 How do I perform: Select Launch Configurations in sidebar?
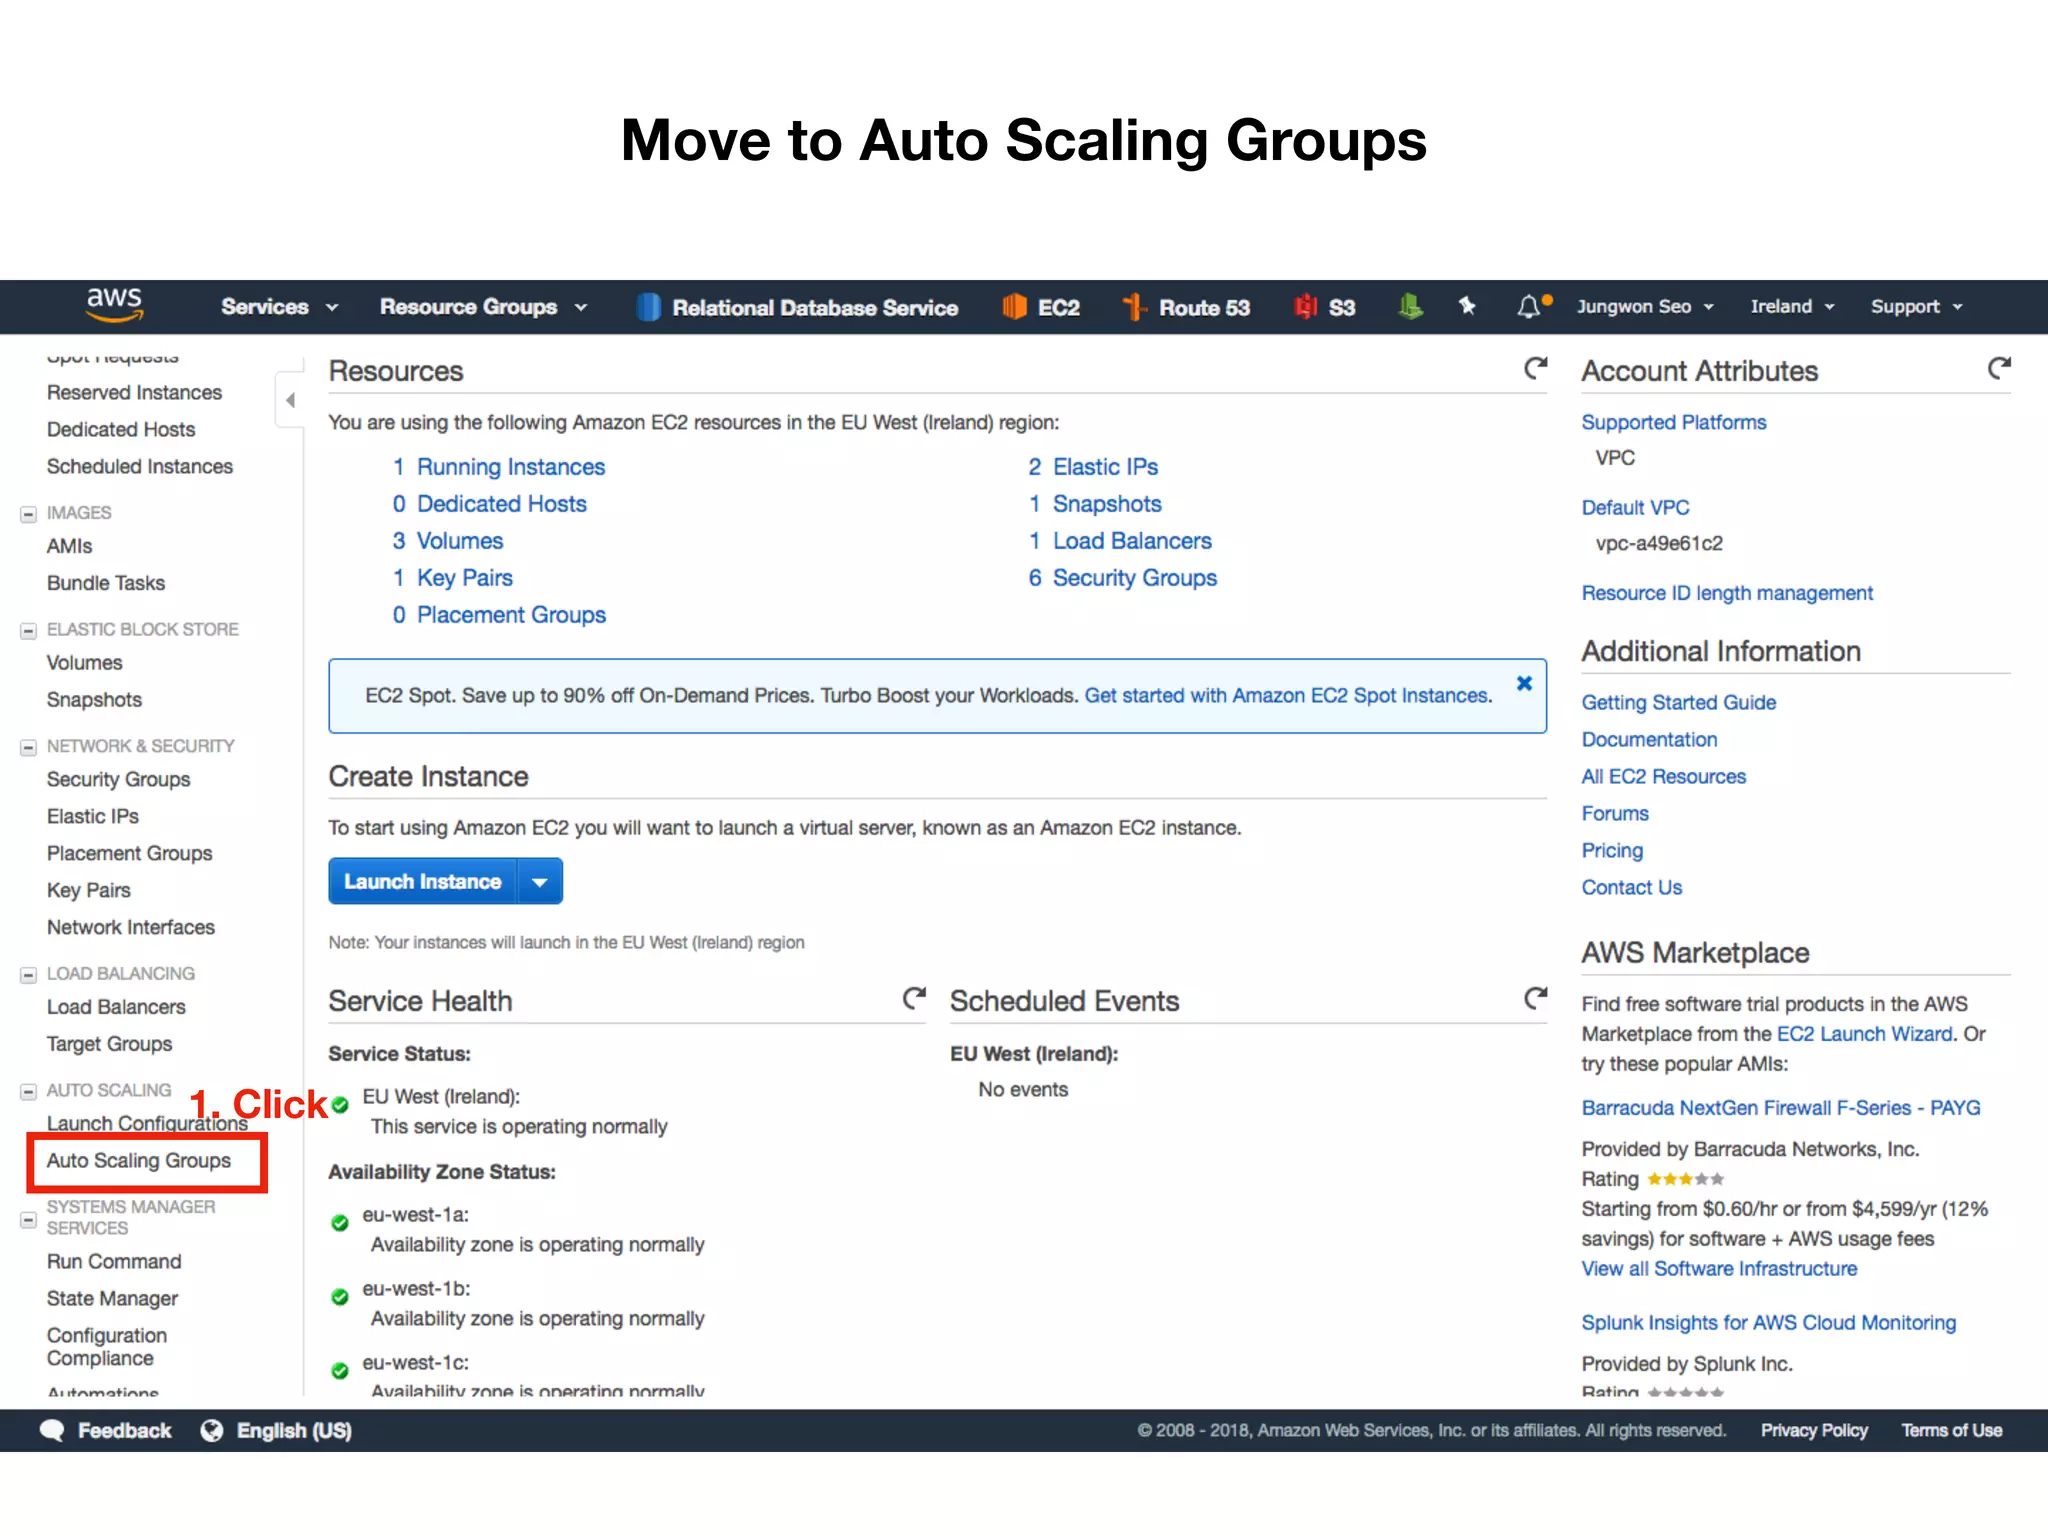tap(147, 1123)
